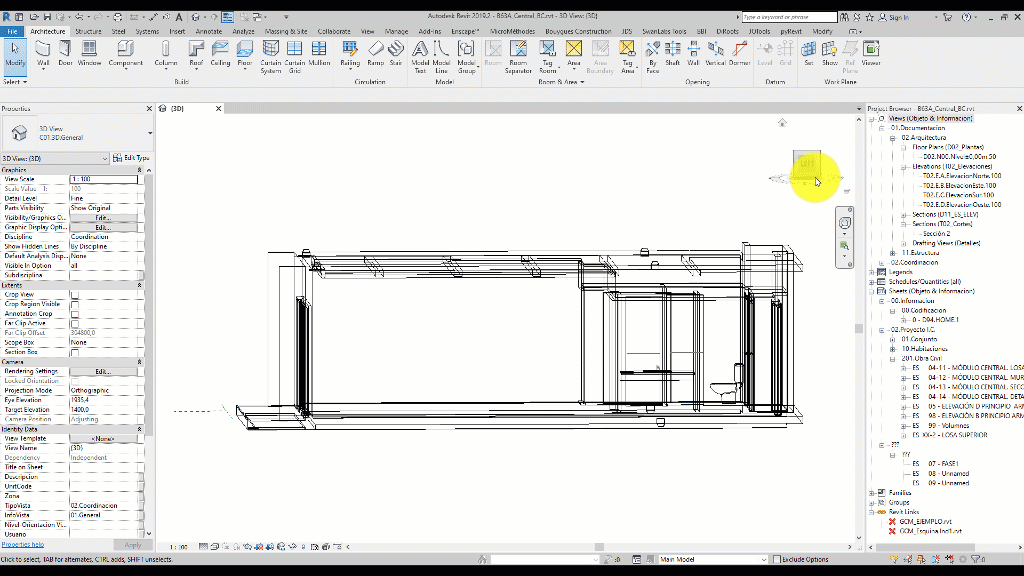
Task: Activate the Floor tool
Action: [x=245, y=54]
